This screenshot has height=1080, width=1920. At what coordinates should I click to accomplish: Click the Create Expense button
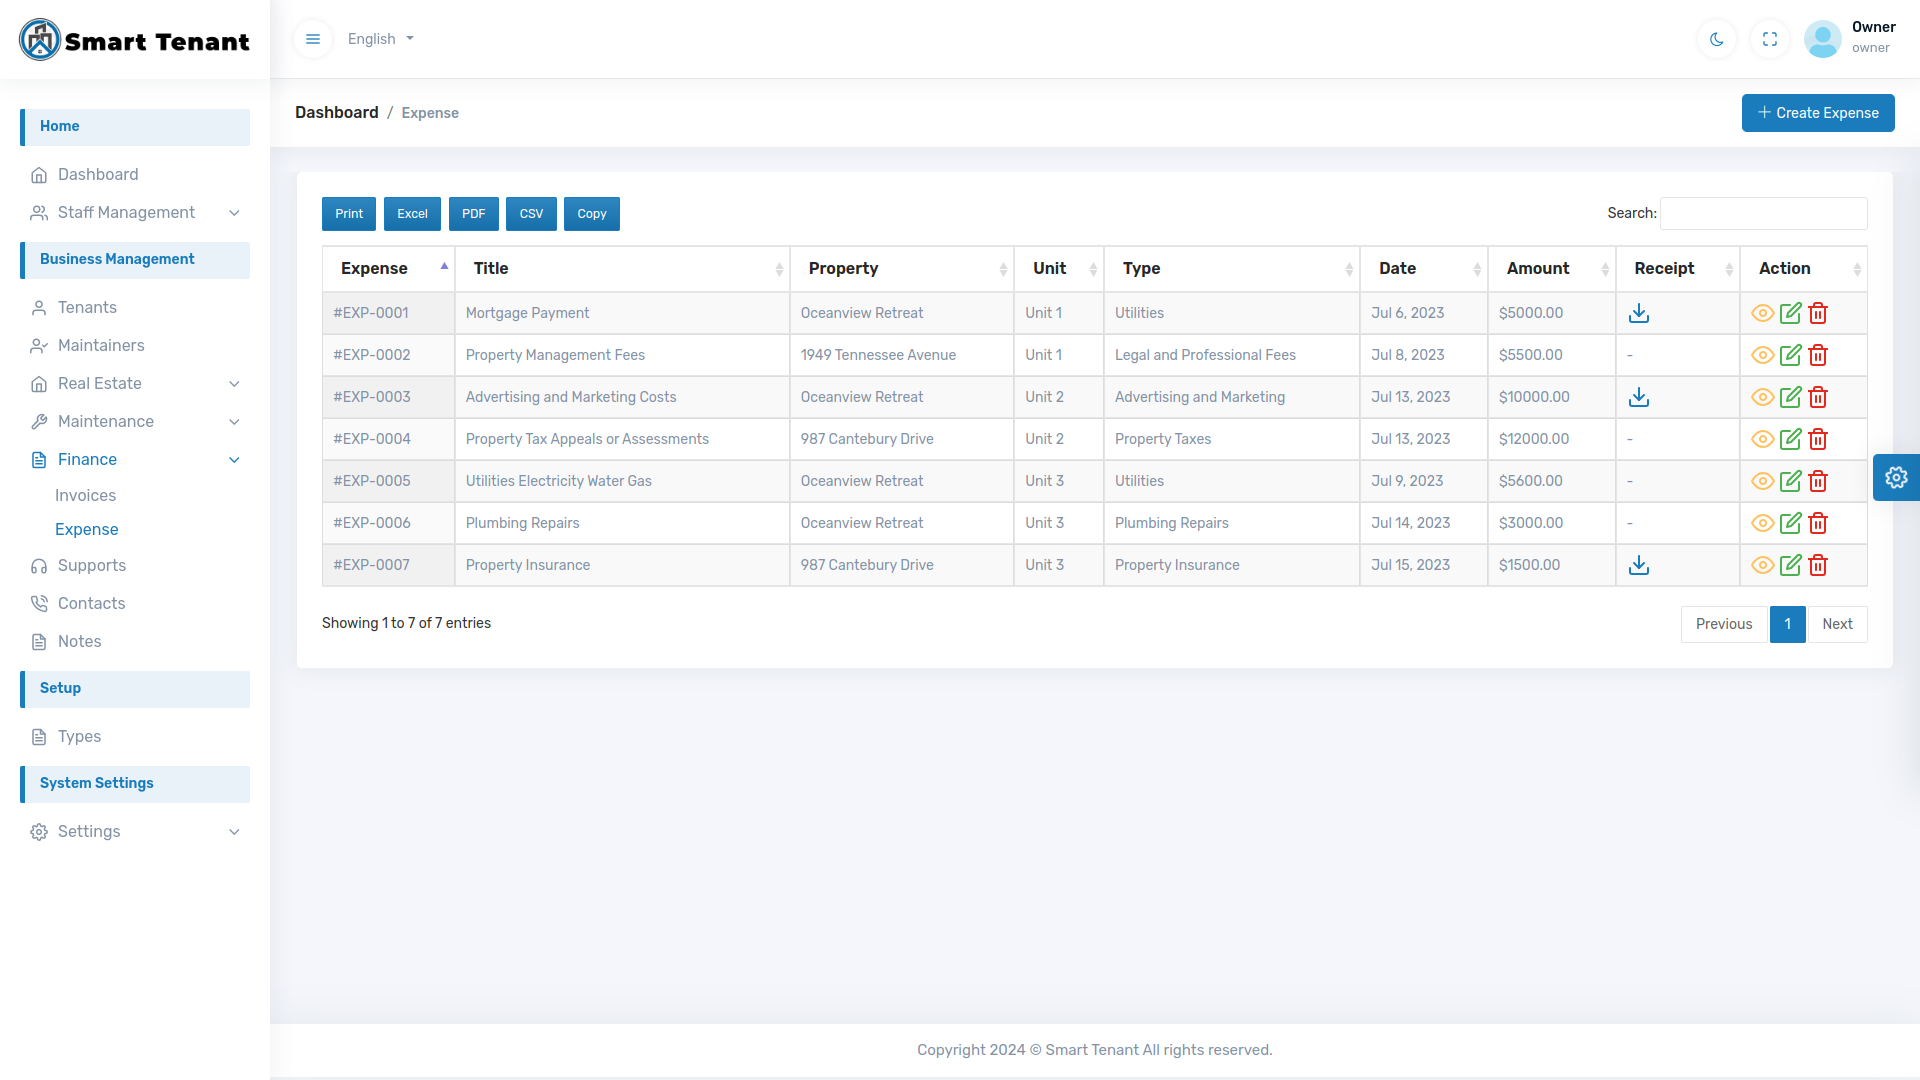[x=1818, y=112]
